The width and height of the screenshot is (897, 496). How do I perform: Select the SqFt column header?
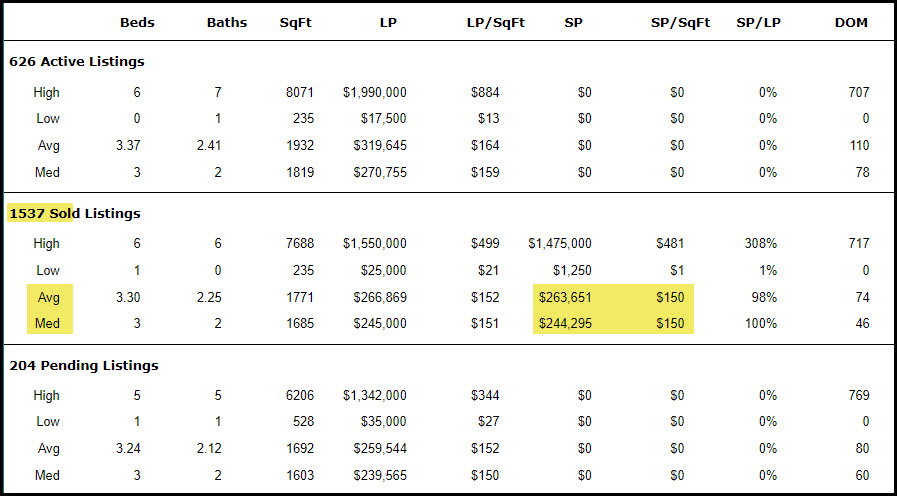click(x=296, y=22)
